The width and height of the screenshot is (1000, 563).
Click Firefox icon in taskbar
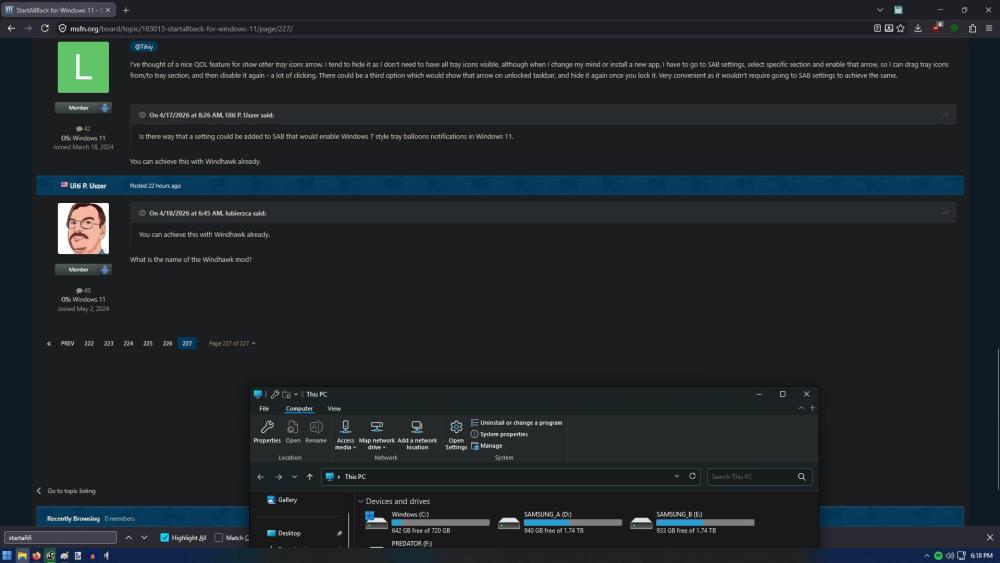point(36,555)
